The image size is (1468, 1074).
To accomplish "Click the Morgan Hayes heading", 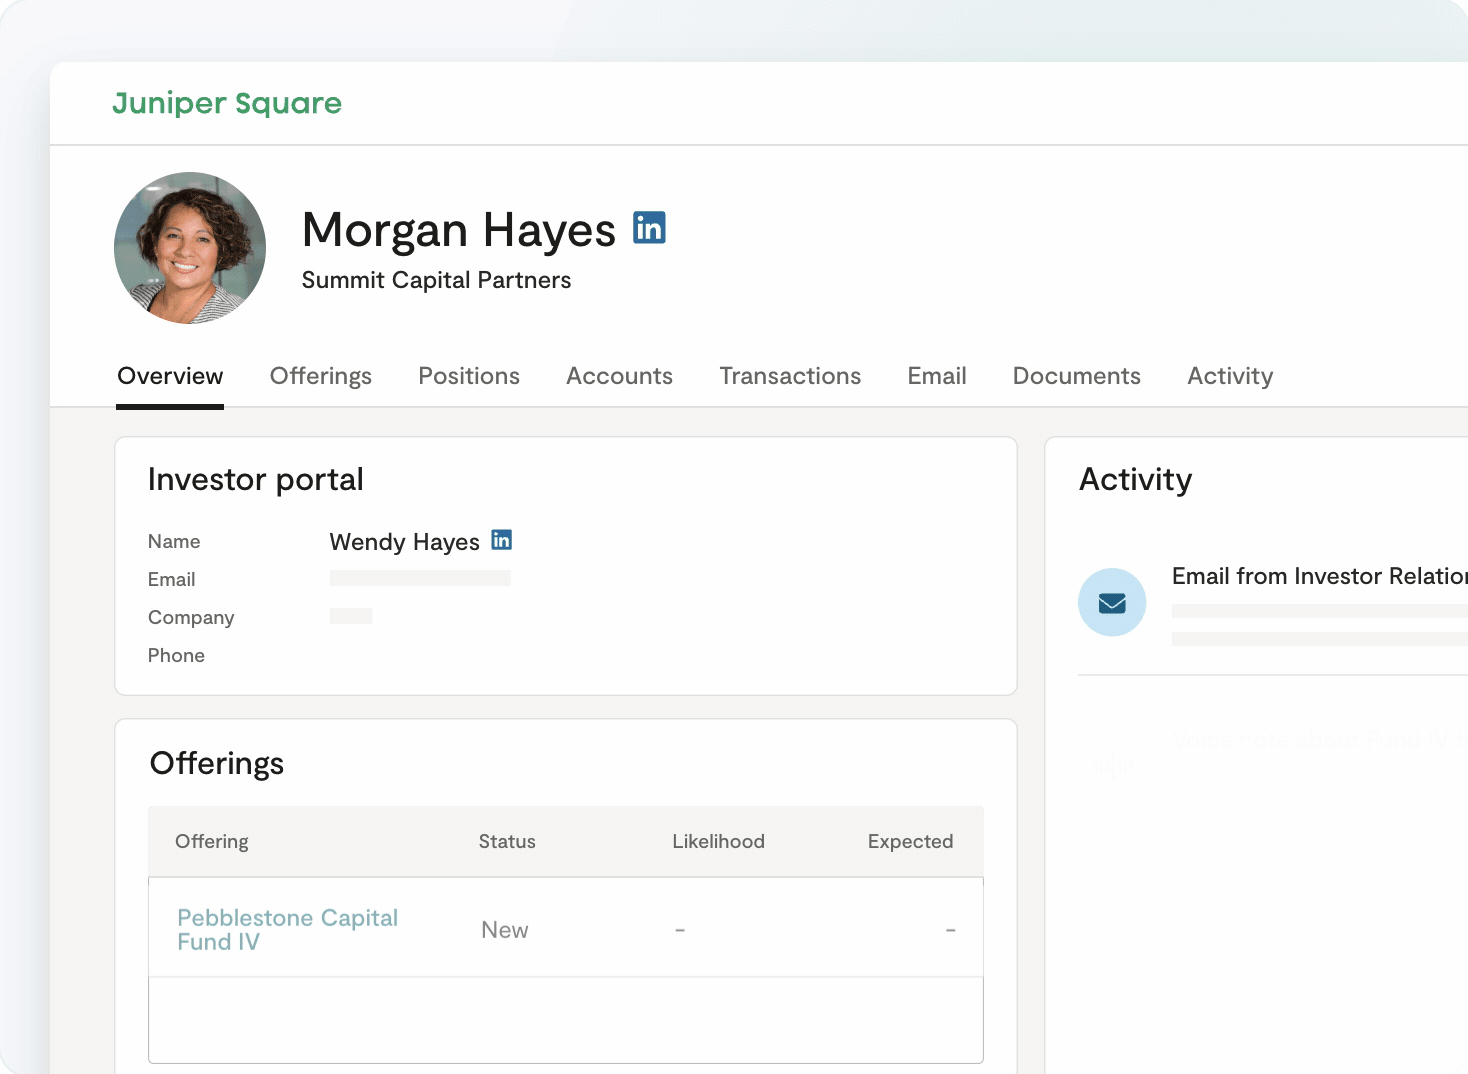I will [x=459, y=230].
